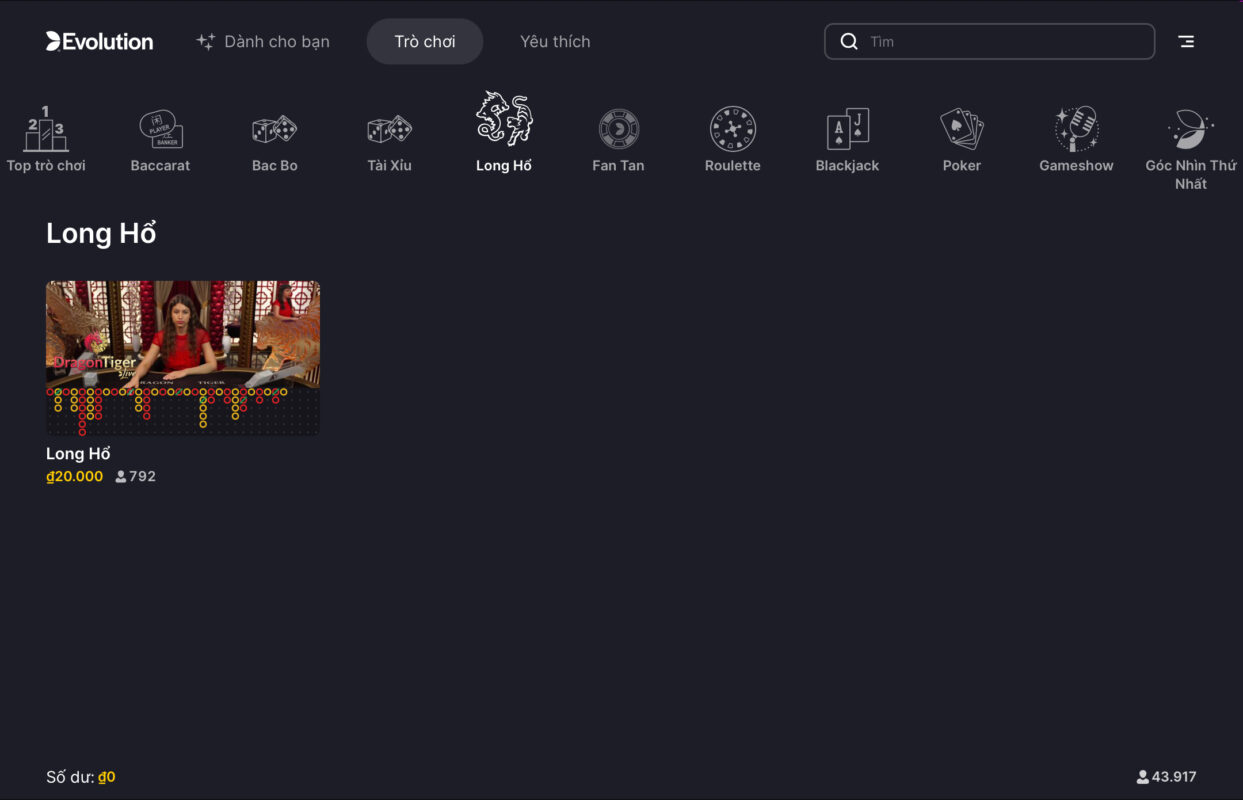This screenshot has height=800, width=1243.
Task: Pick the Roulette wheel icon
Action: 733,130
